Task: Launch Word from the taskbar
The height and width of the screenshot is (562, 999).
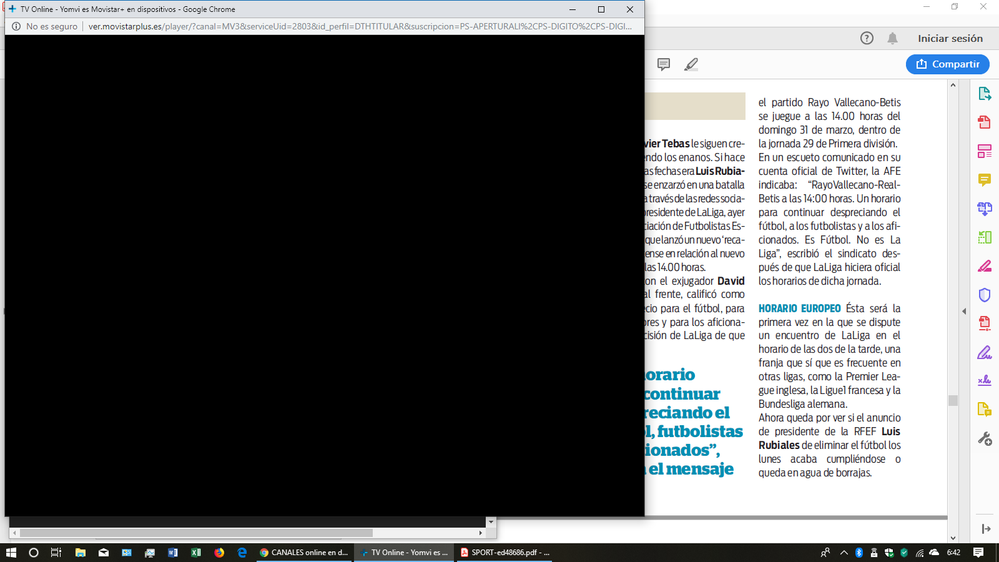Action: 173,552
